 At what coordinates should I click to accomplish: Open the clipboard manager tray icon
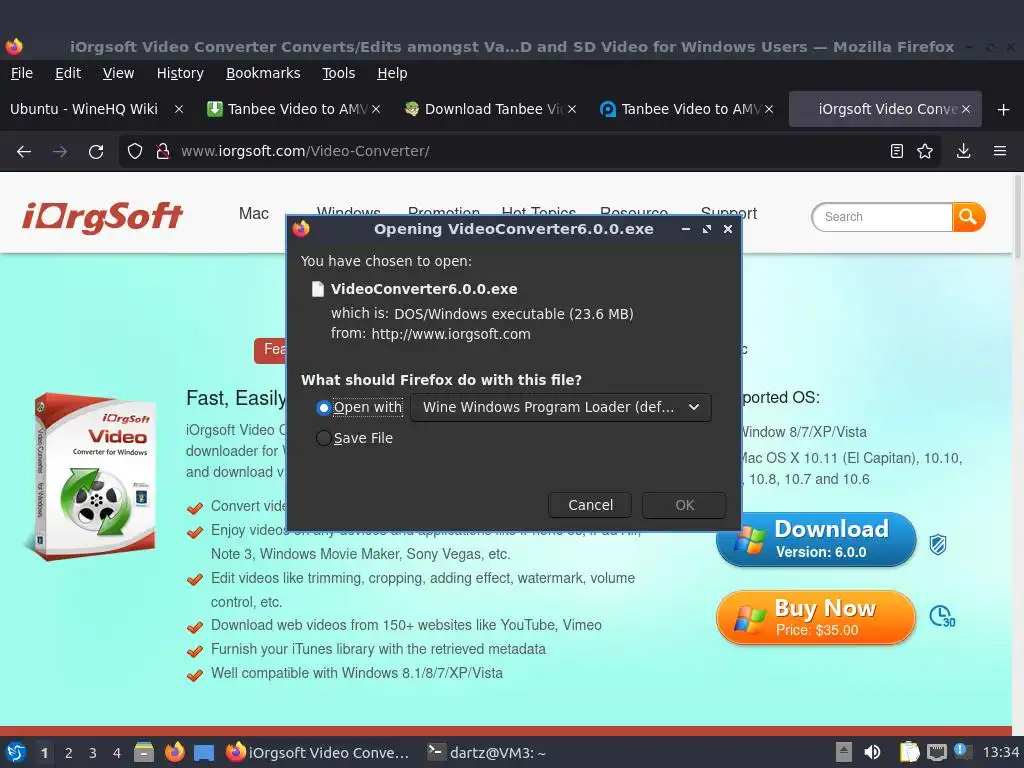tap(909, 753)
